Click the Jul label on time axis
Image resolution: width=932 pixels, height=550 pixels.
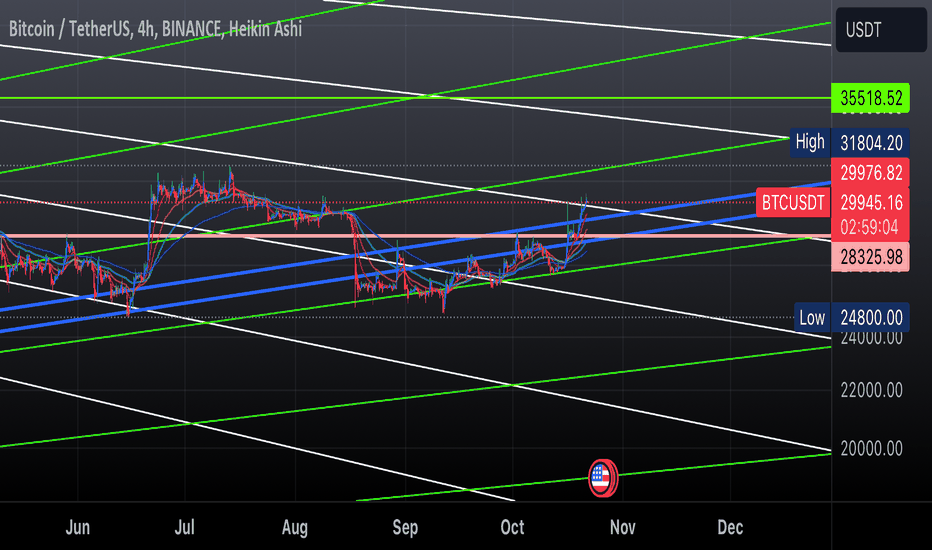pyautogui.click(x=185, y=527)
